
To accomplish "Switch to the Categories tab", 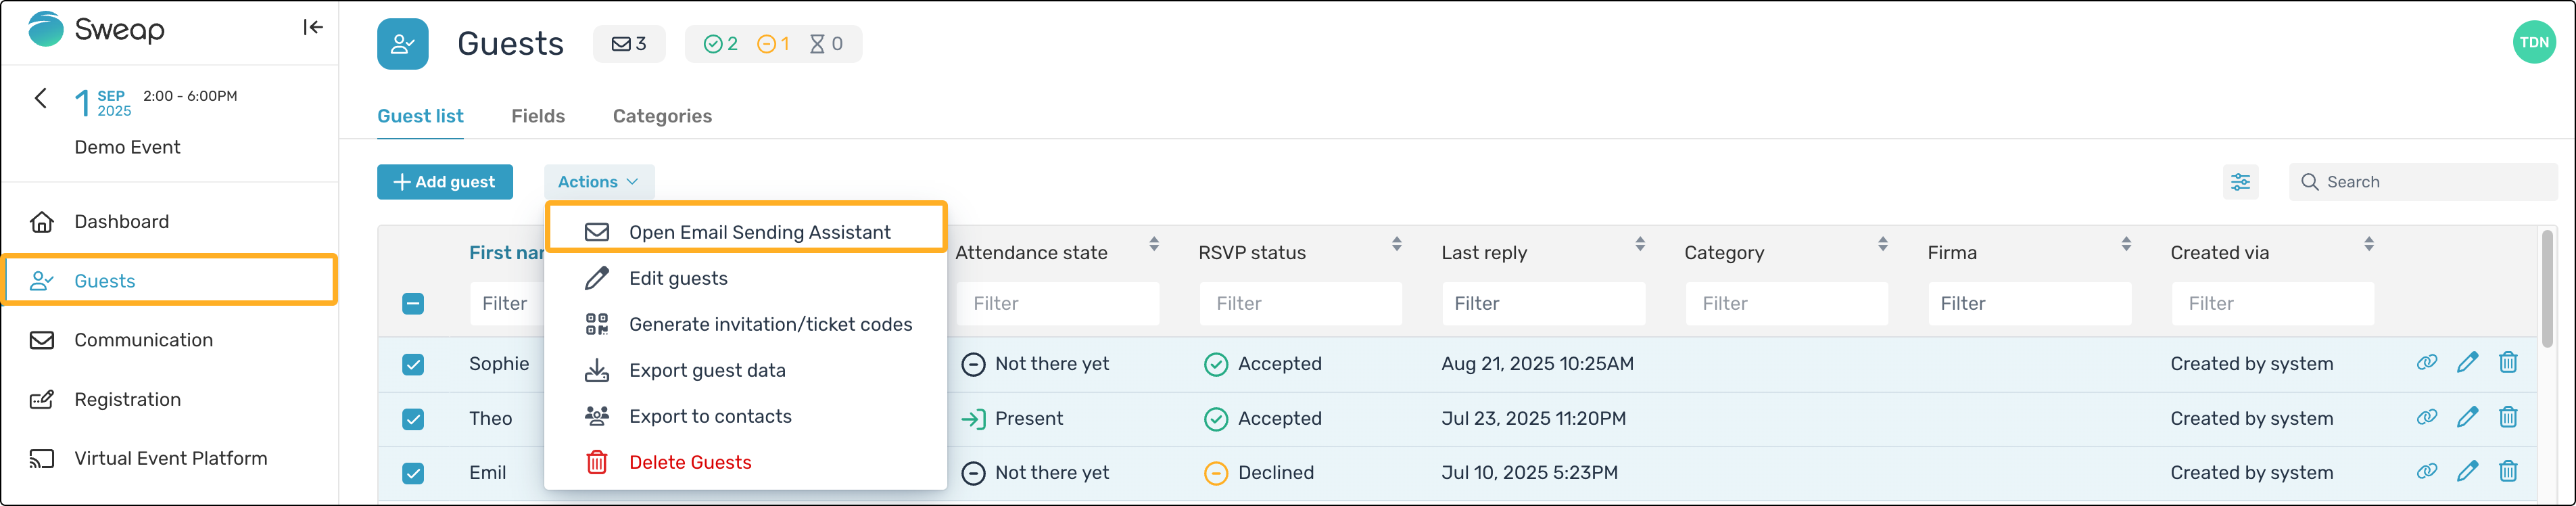I will point(662,116).
